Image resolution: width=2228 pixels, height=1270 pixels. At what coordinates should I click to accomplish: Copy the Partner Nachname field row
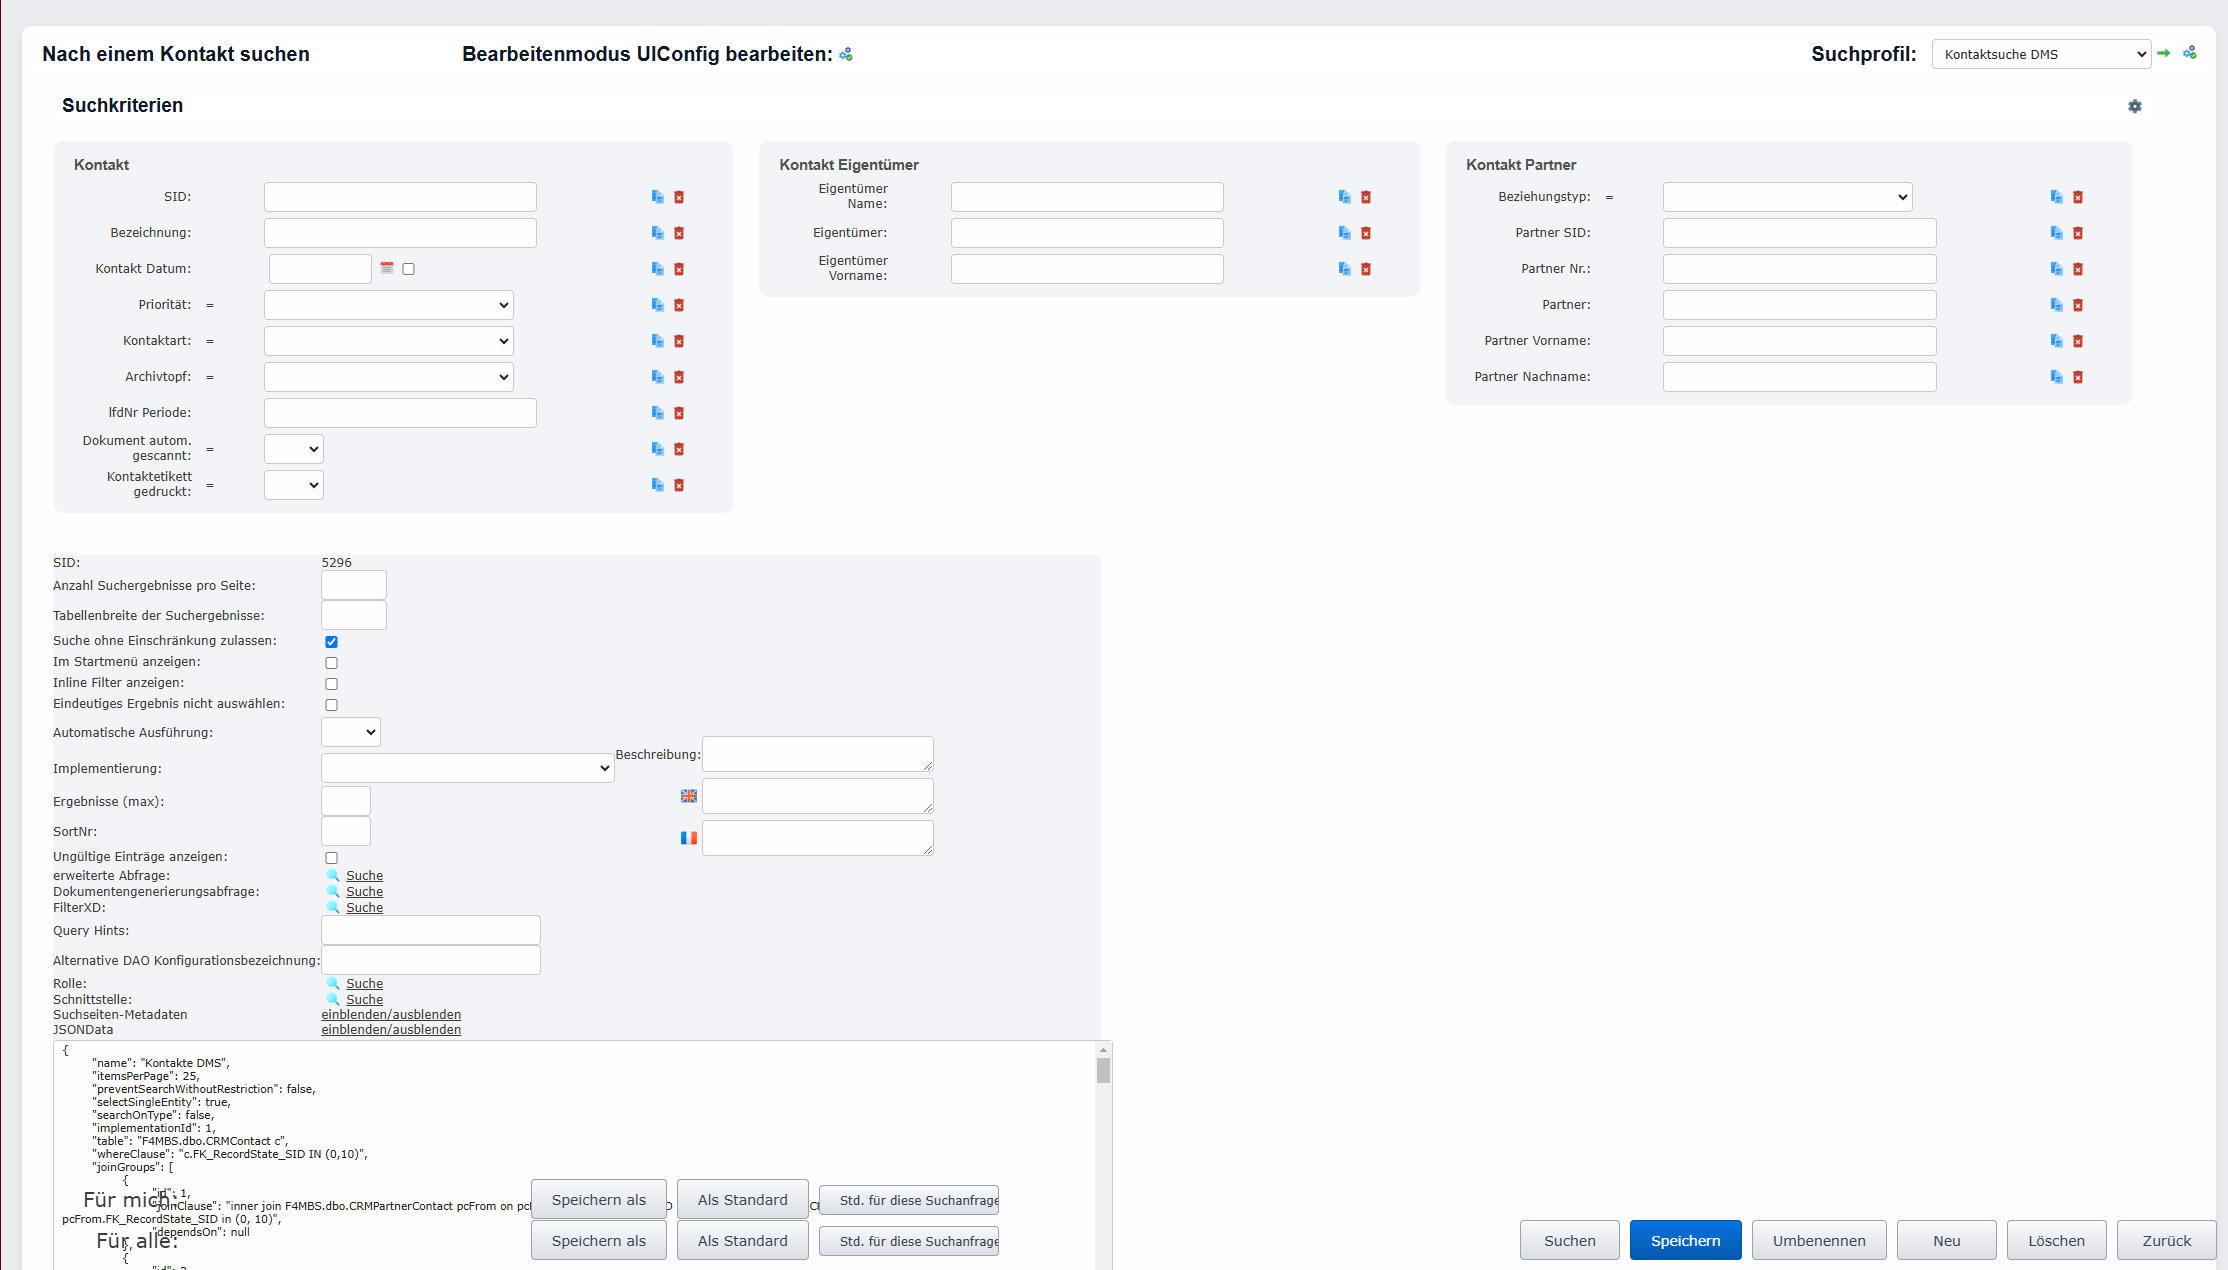point(2056,377)
